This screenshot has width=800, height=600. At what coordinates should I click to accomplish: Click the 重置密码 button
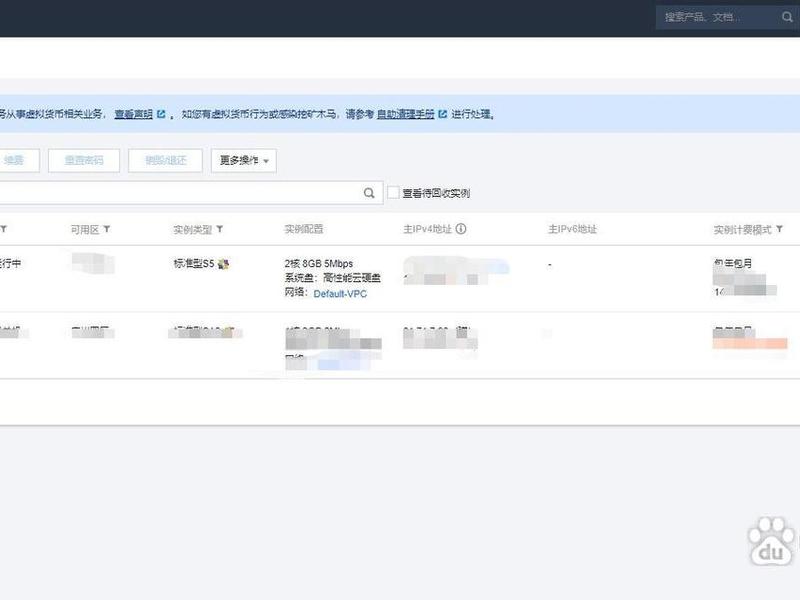pos(84,161)
